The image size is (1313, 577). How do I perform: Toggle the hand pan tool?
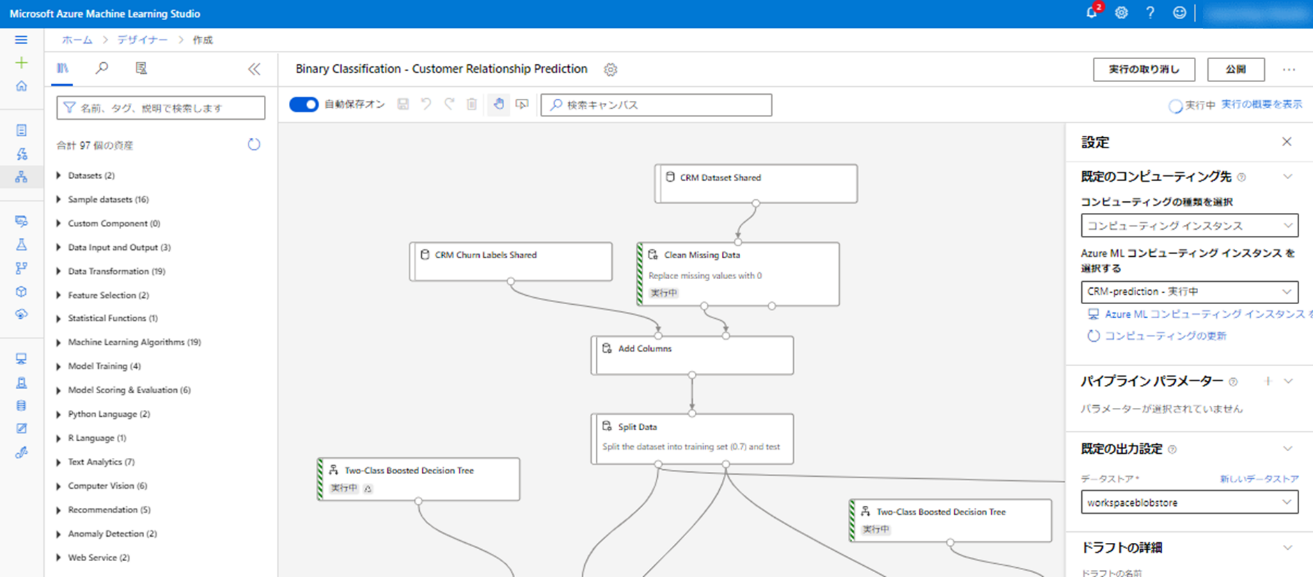(x=498, y=104)
